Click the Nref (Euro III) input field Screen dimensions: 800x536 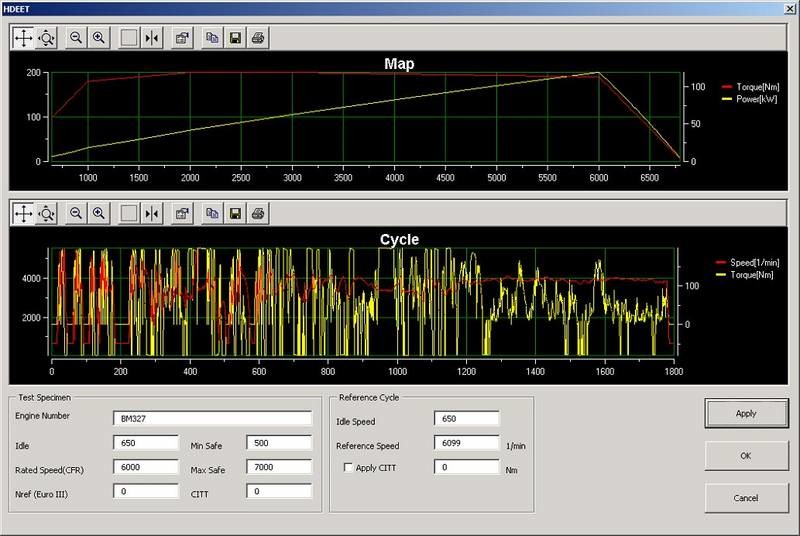click(146, 491)
